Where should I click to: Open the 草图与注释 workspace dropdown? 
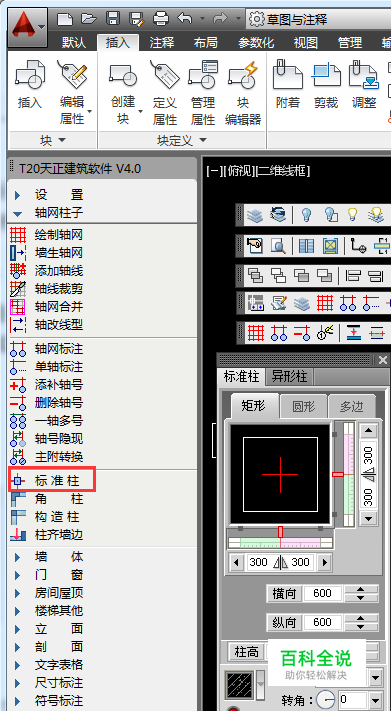click(x=318, y=19)
